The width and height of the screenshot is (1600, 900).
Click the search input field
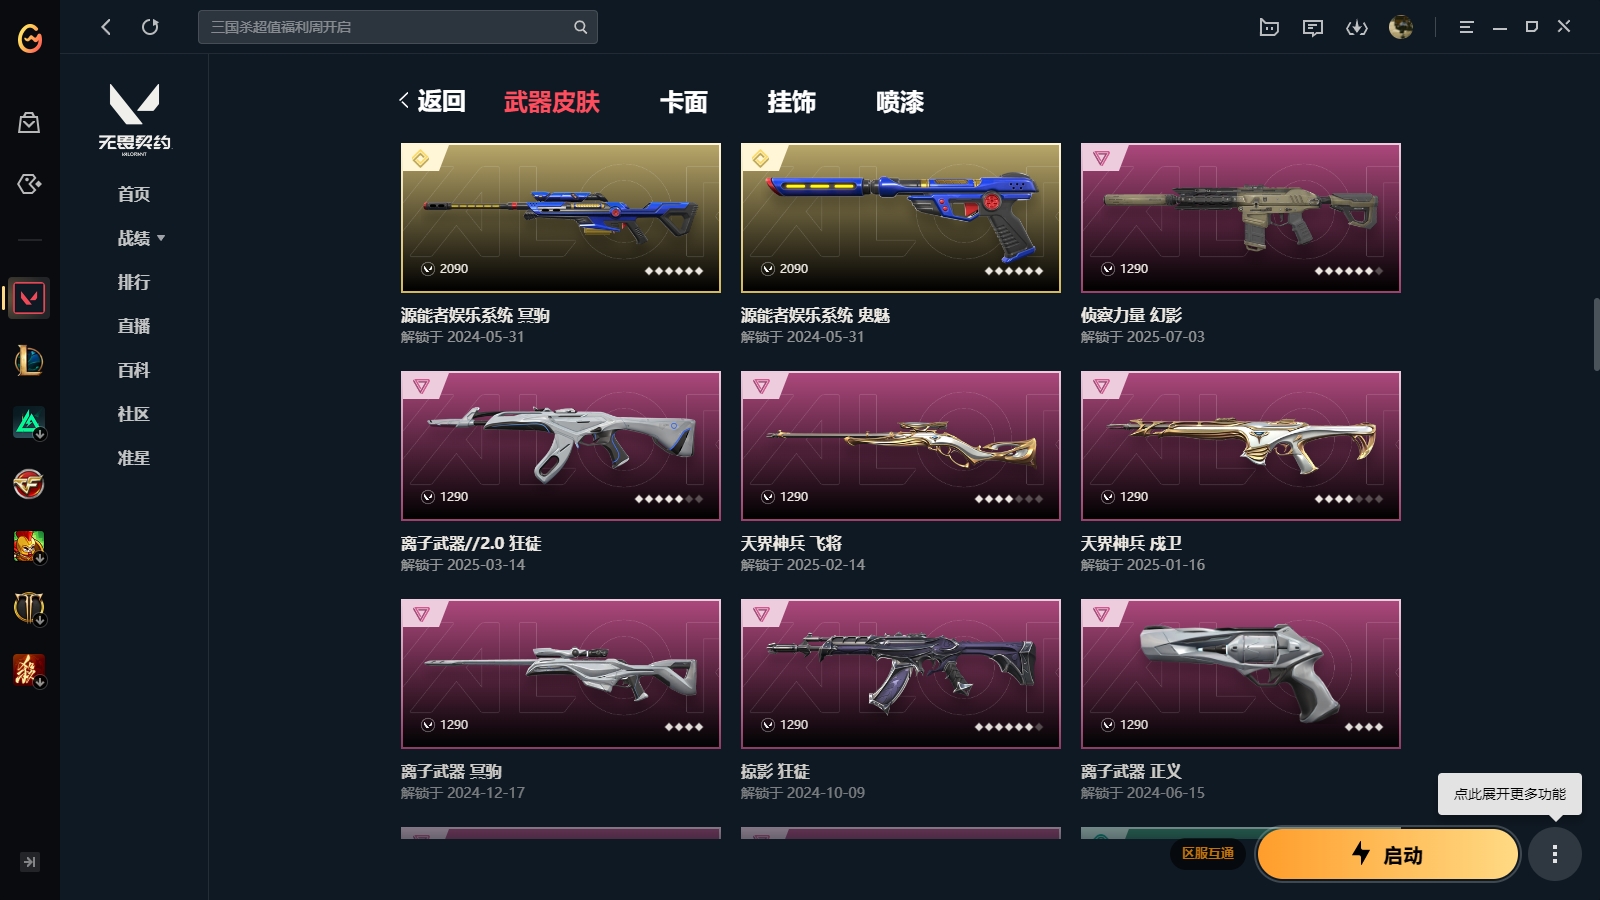click(x=398, y=27)
